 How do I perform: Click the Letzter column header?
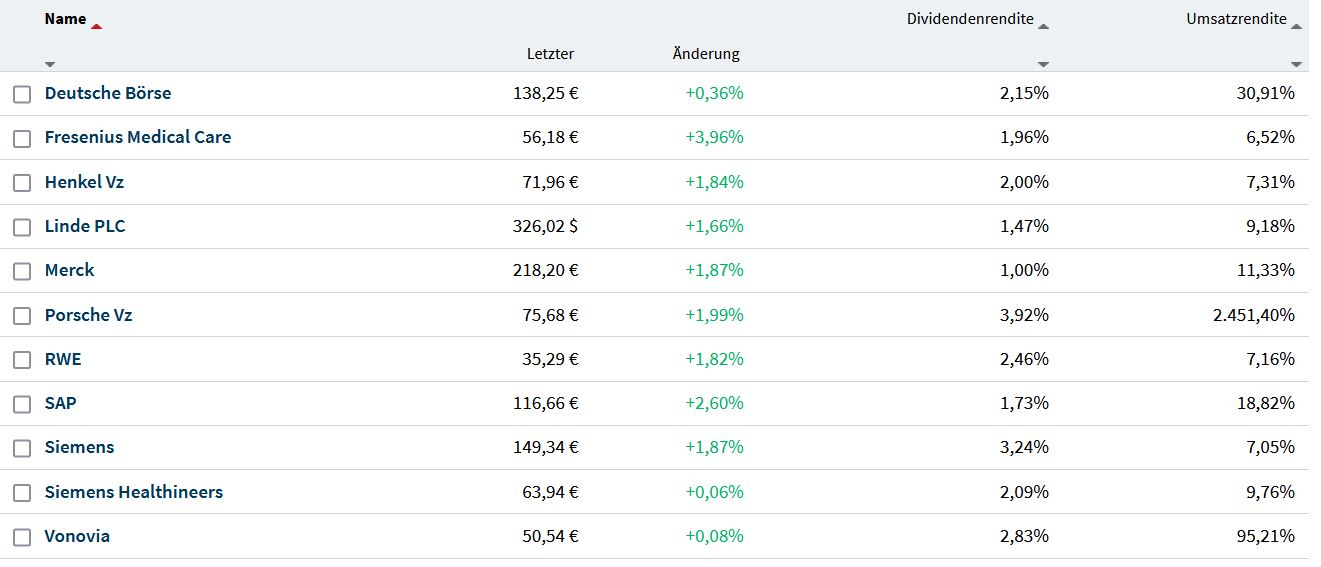click(550, 54)
